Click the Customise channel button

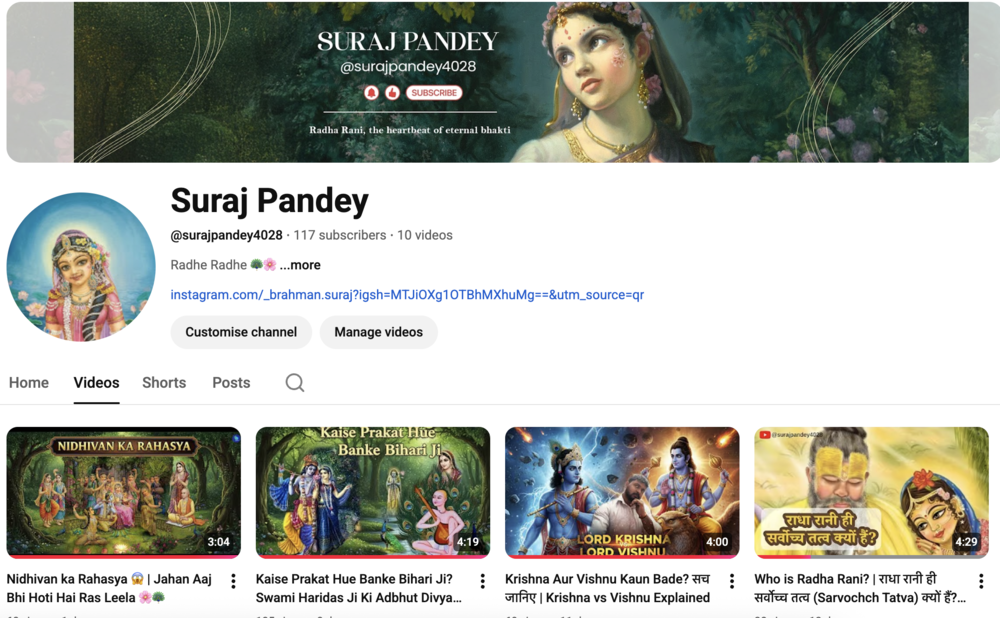point(241,332)
